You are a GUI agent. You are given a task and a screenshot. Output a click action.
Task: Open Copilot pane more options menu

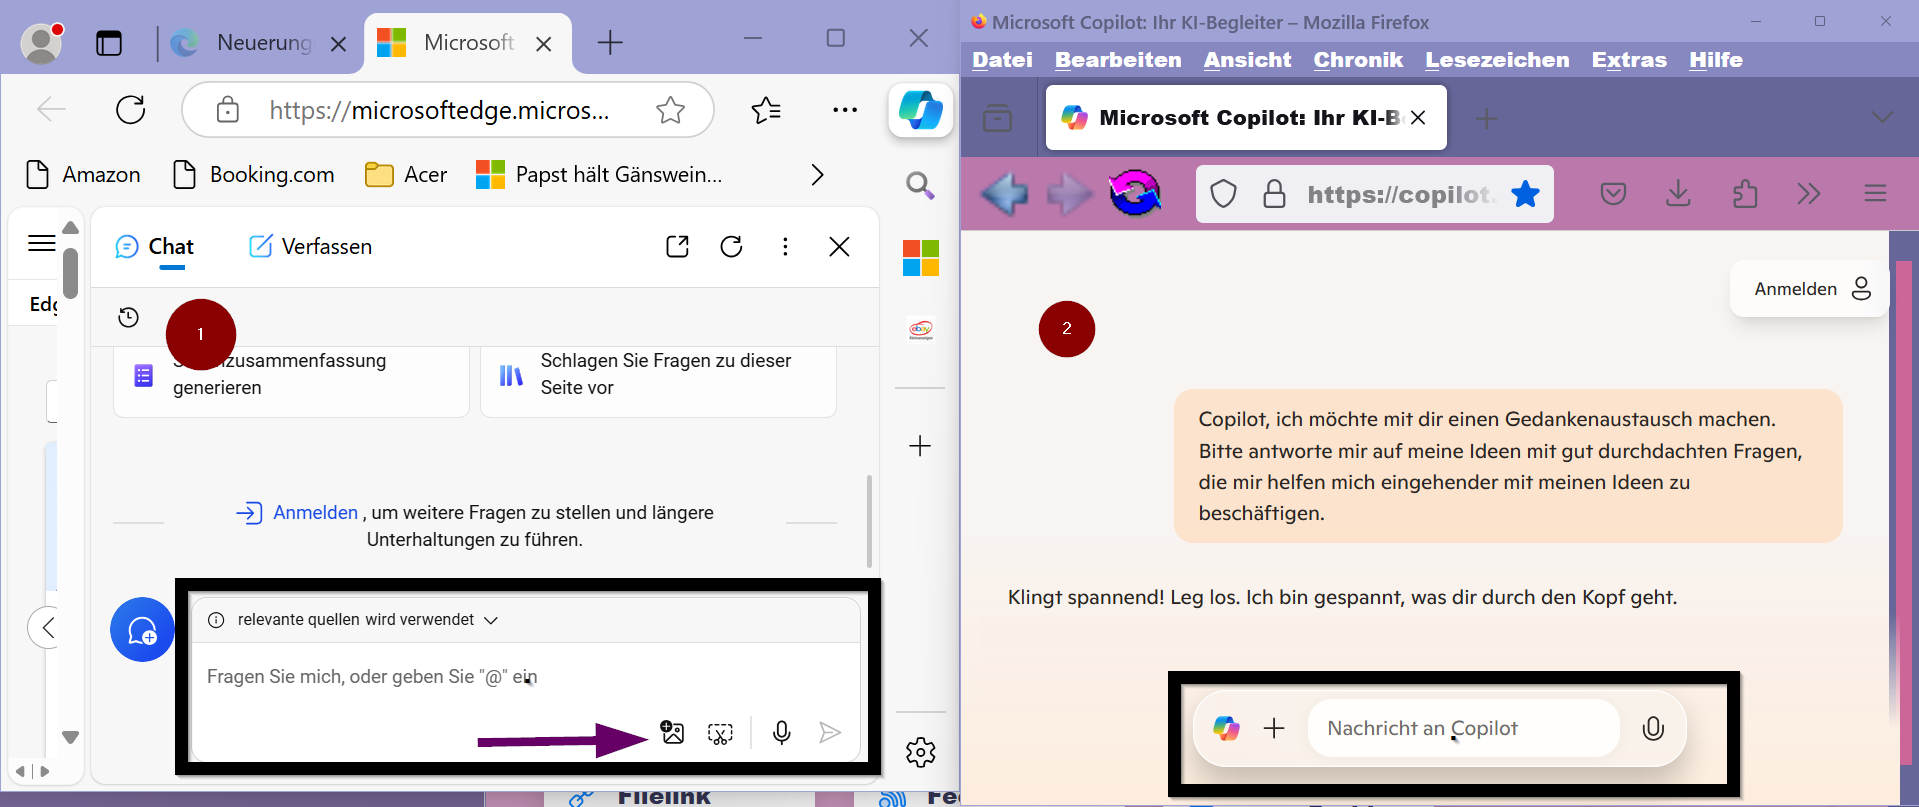click(x=785, y=246)
